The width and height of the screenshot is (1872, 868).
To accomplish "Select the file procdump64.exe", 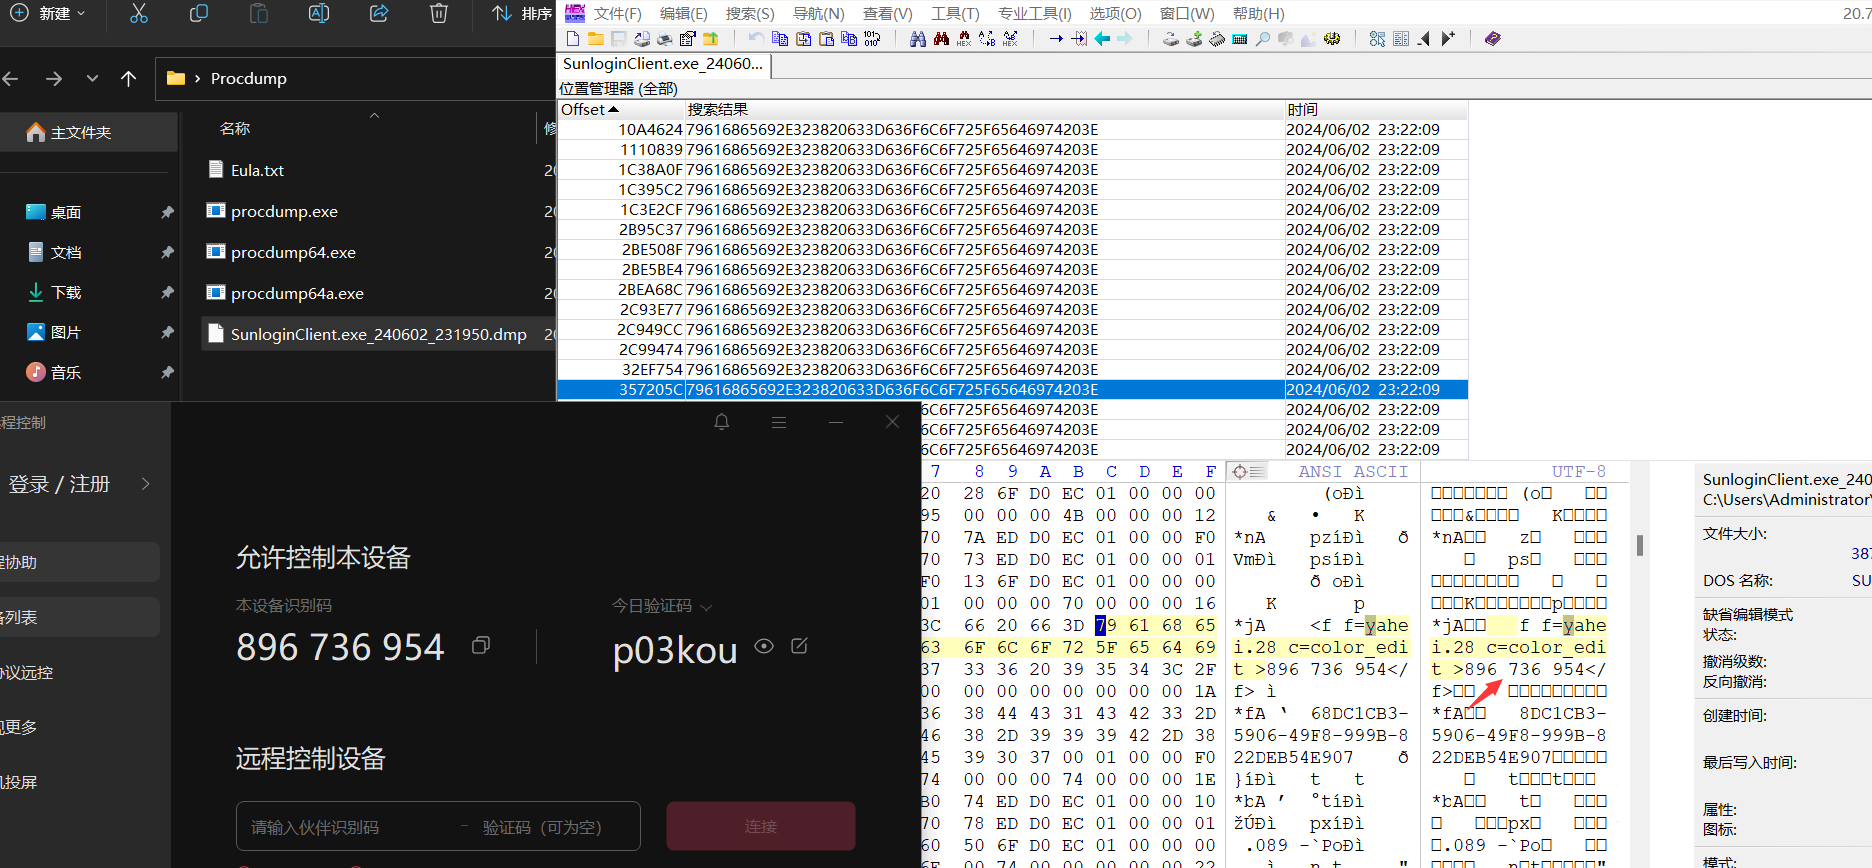I will pyautogui.click(x=293, y=252).
